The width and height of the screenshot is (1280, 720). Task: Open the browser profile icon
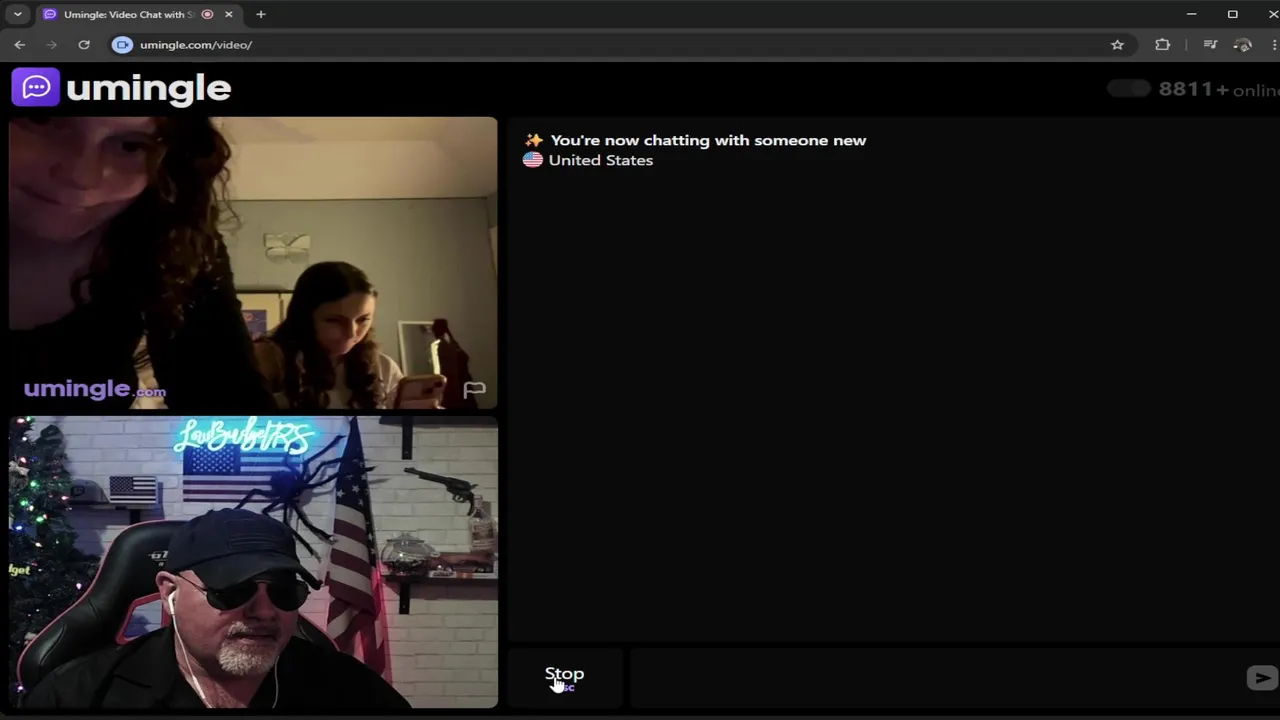(x=1243, y=44)
